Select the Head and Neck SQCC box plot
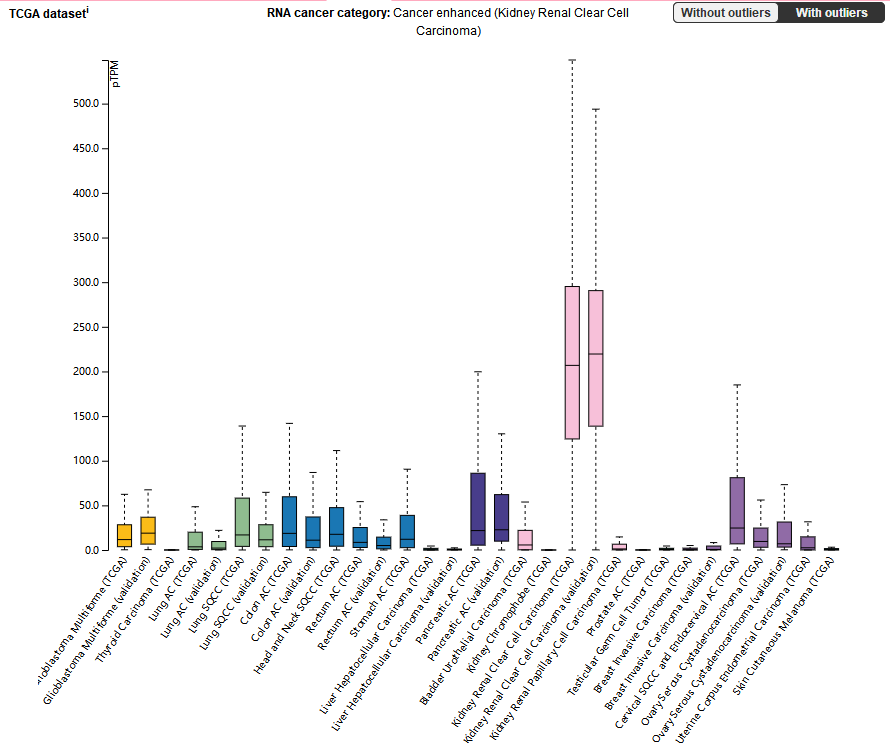890x743 pixels. [337, 526]
